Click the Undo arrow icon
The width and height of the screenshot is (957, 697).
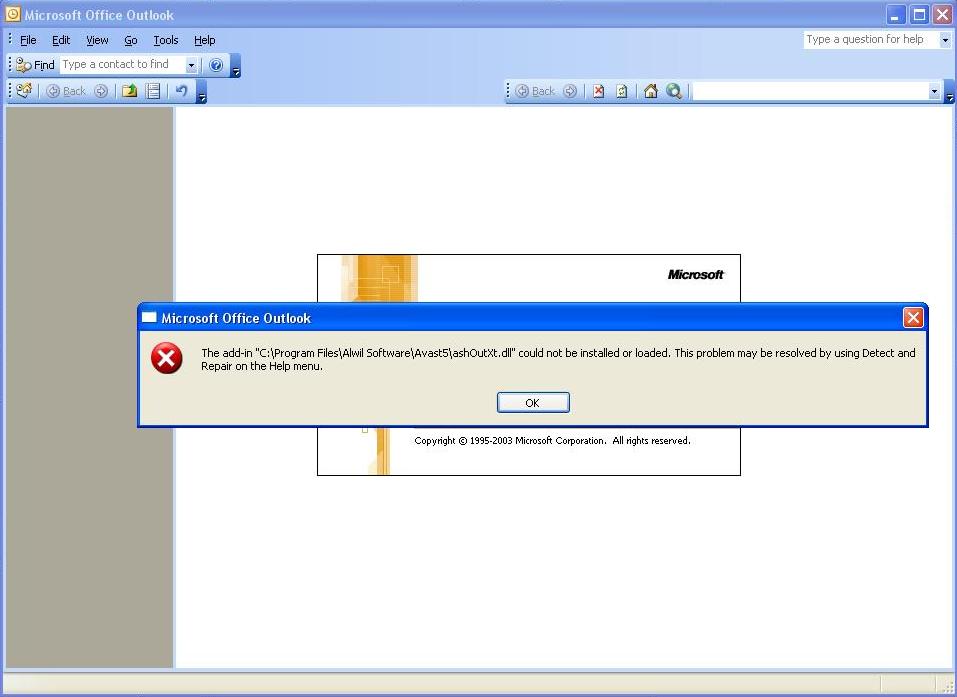pyautogui.click(x=181, y=91)
